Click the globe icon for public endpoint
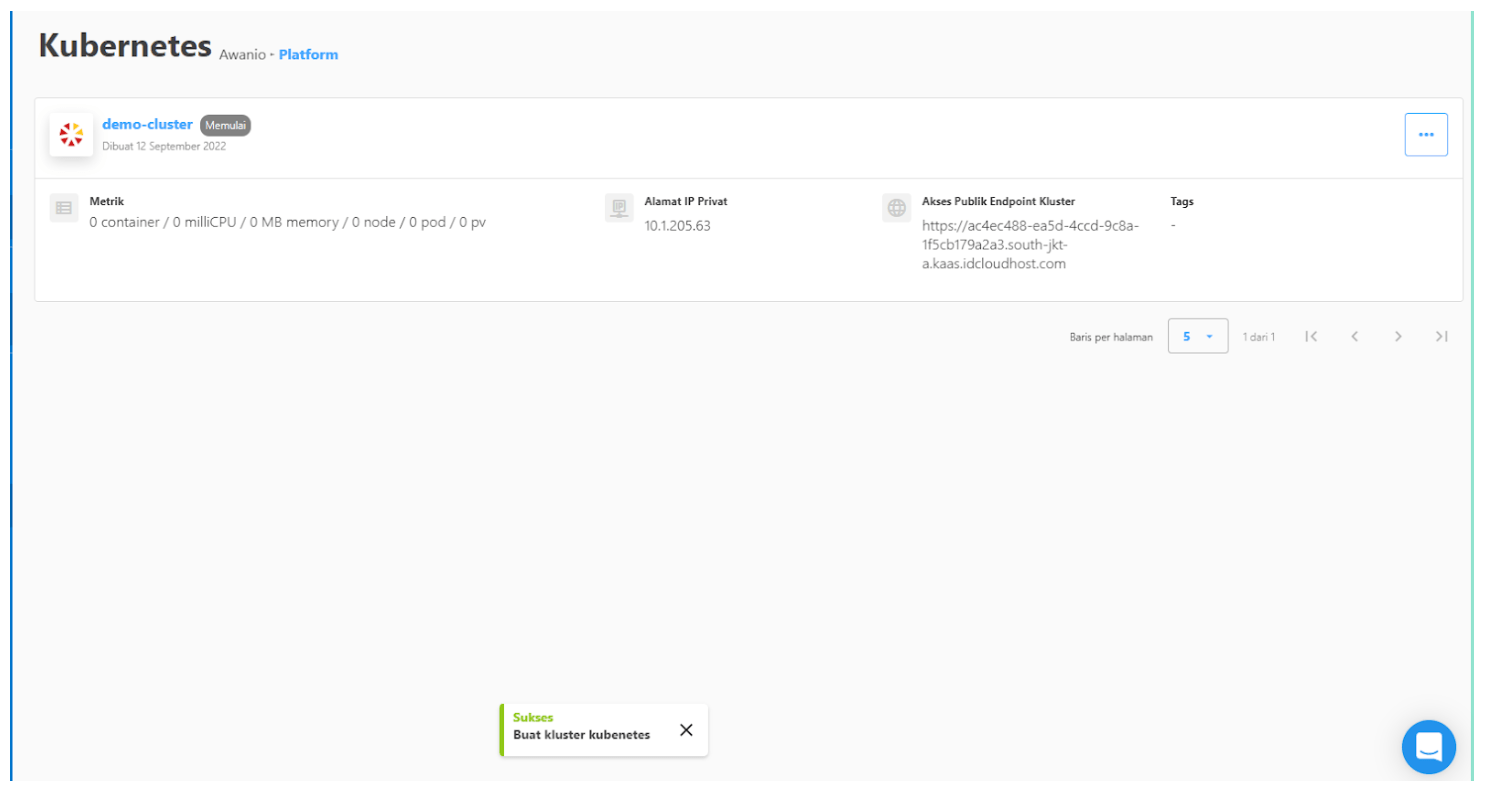The image size is (1485, 794). point(897,208)
